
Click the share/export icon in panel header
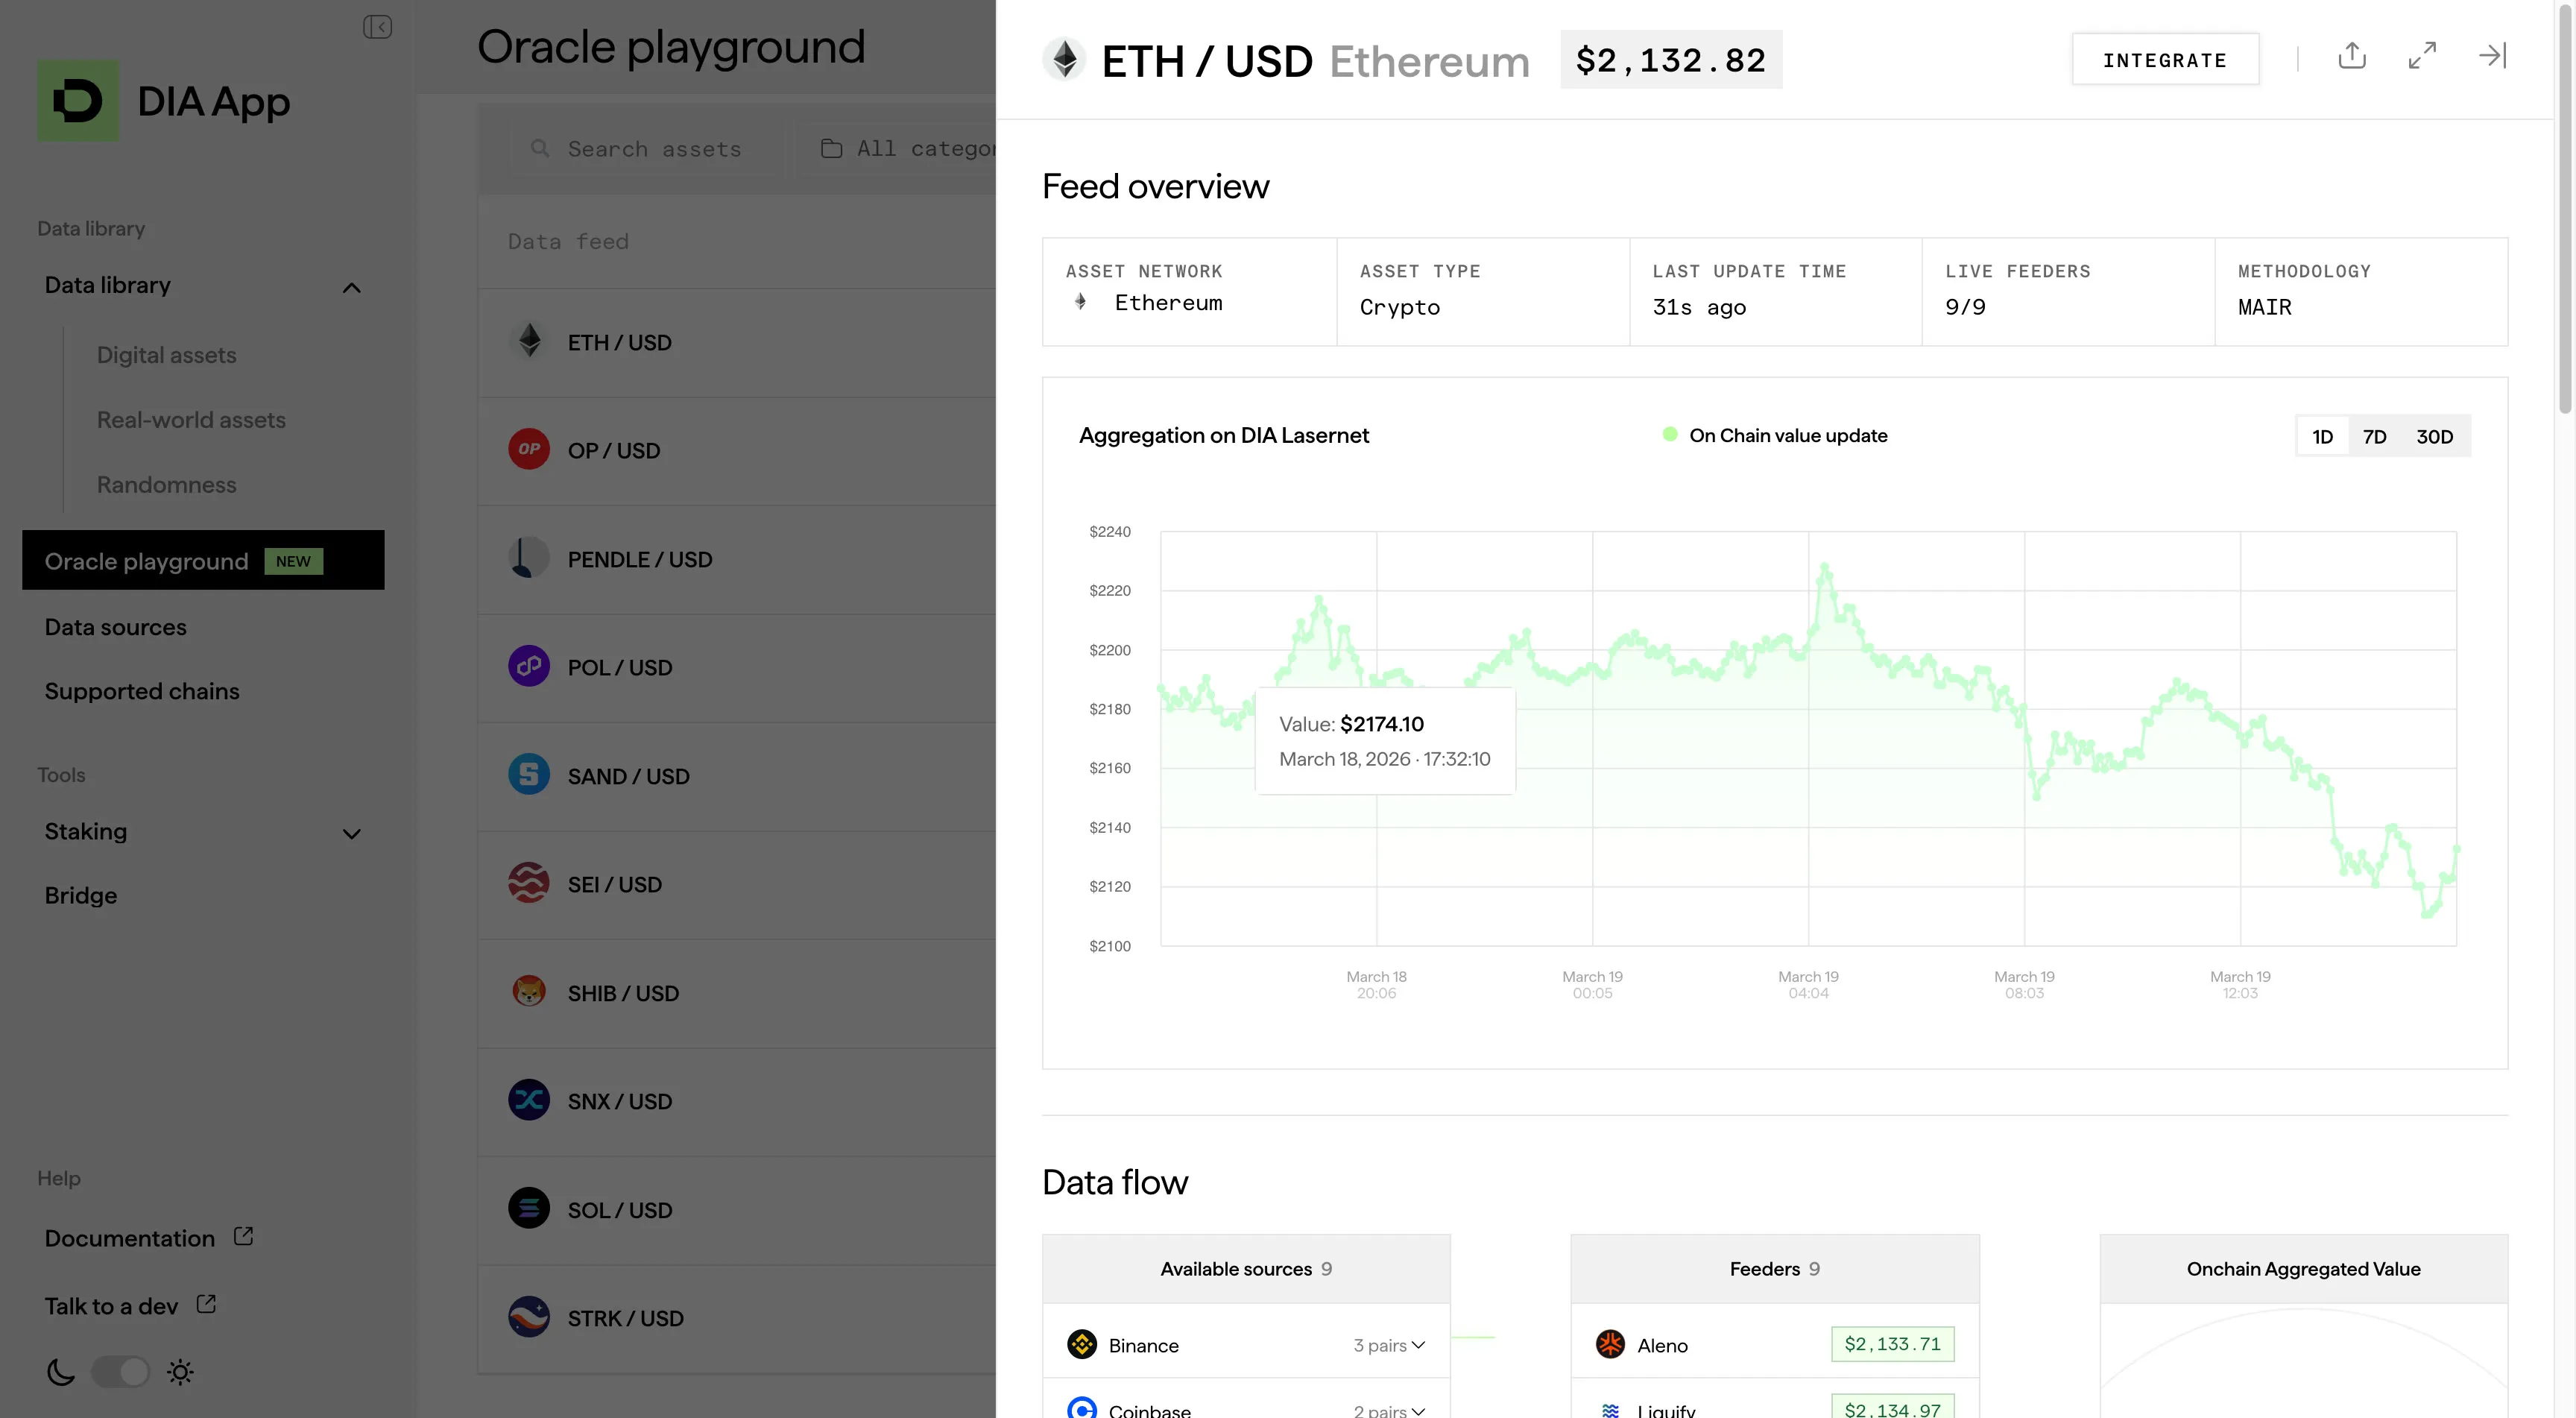pos(2352,56)
